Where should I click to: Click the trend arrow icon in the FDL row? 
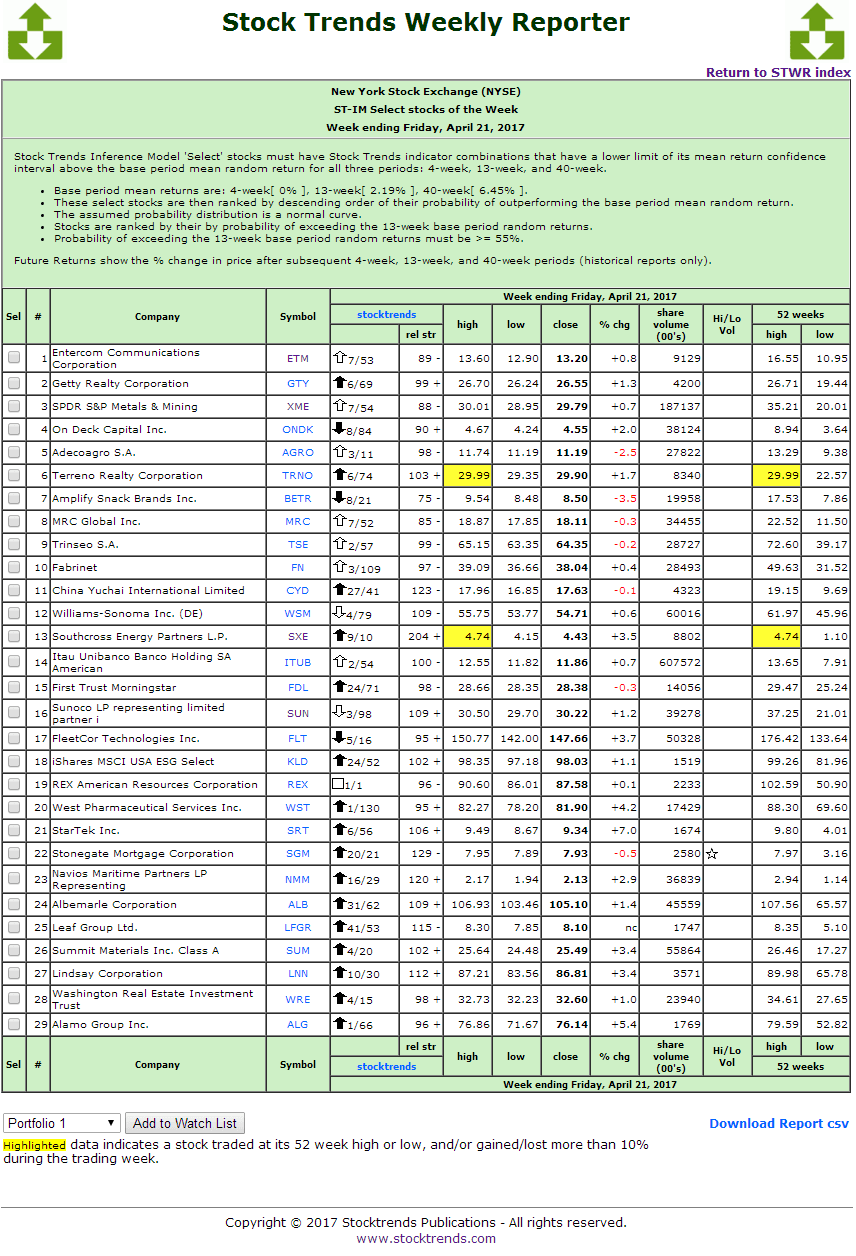[x=339, y=687]
